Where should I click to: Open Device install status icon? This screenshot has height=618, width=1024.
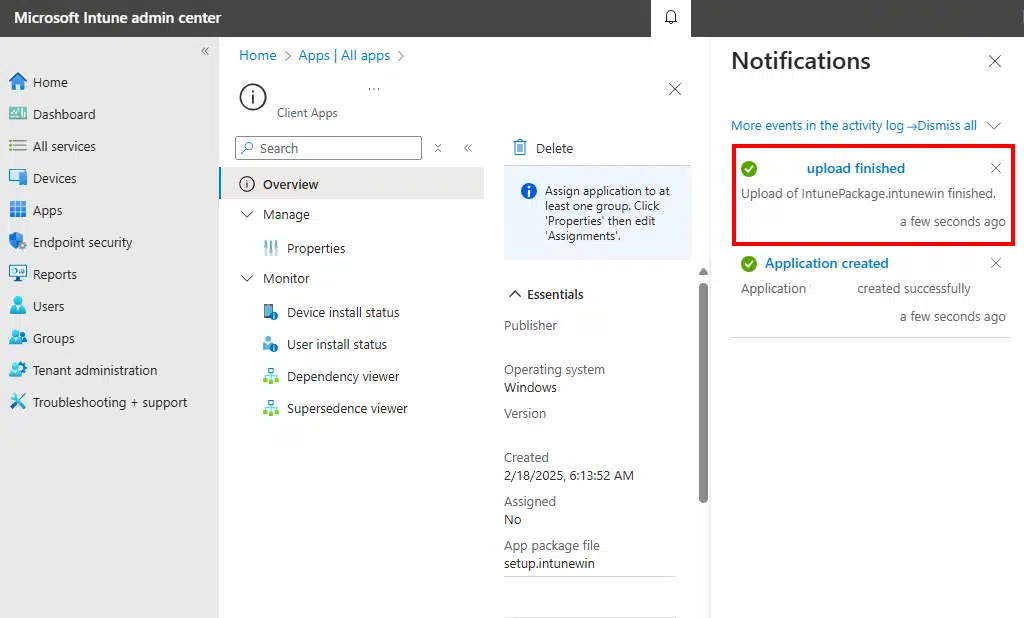click(270, 312)
